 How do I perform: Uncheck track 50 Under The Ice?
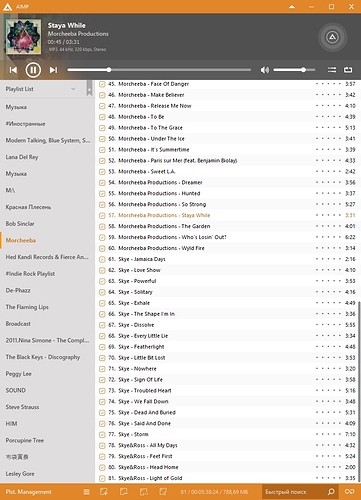102,139
